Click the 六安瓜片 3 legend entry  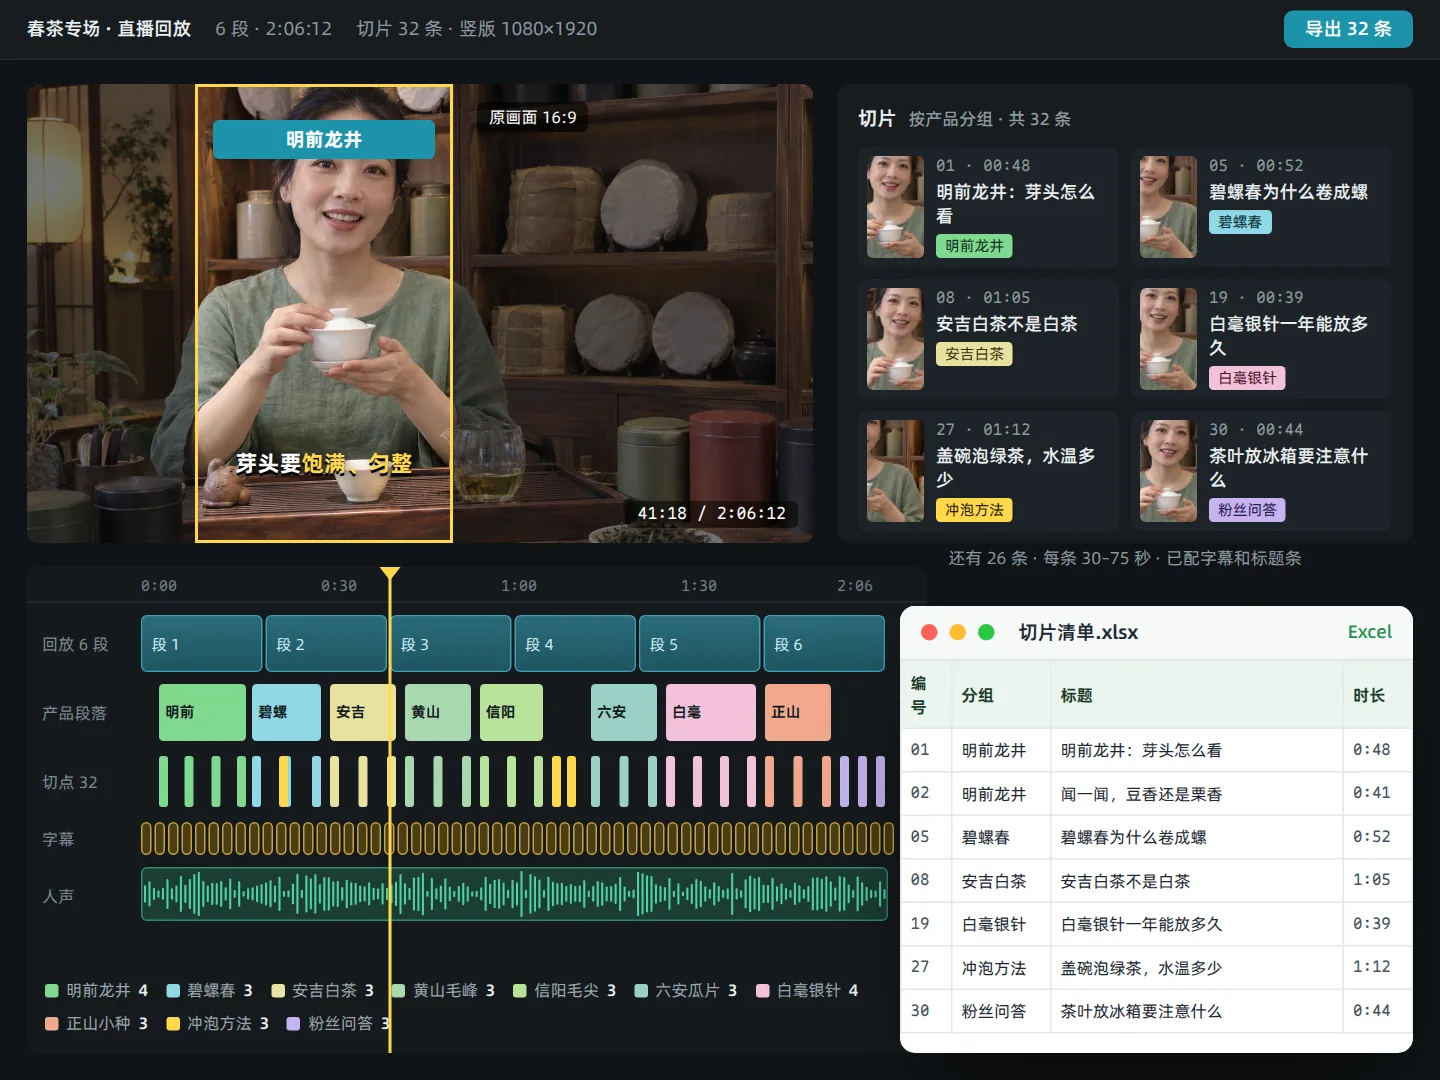(686, 990)
